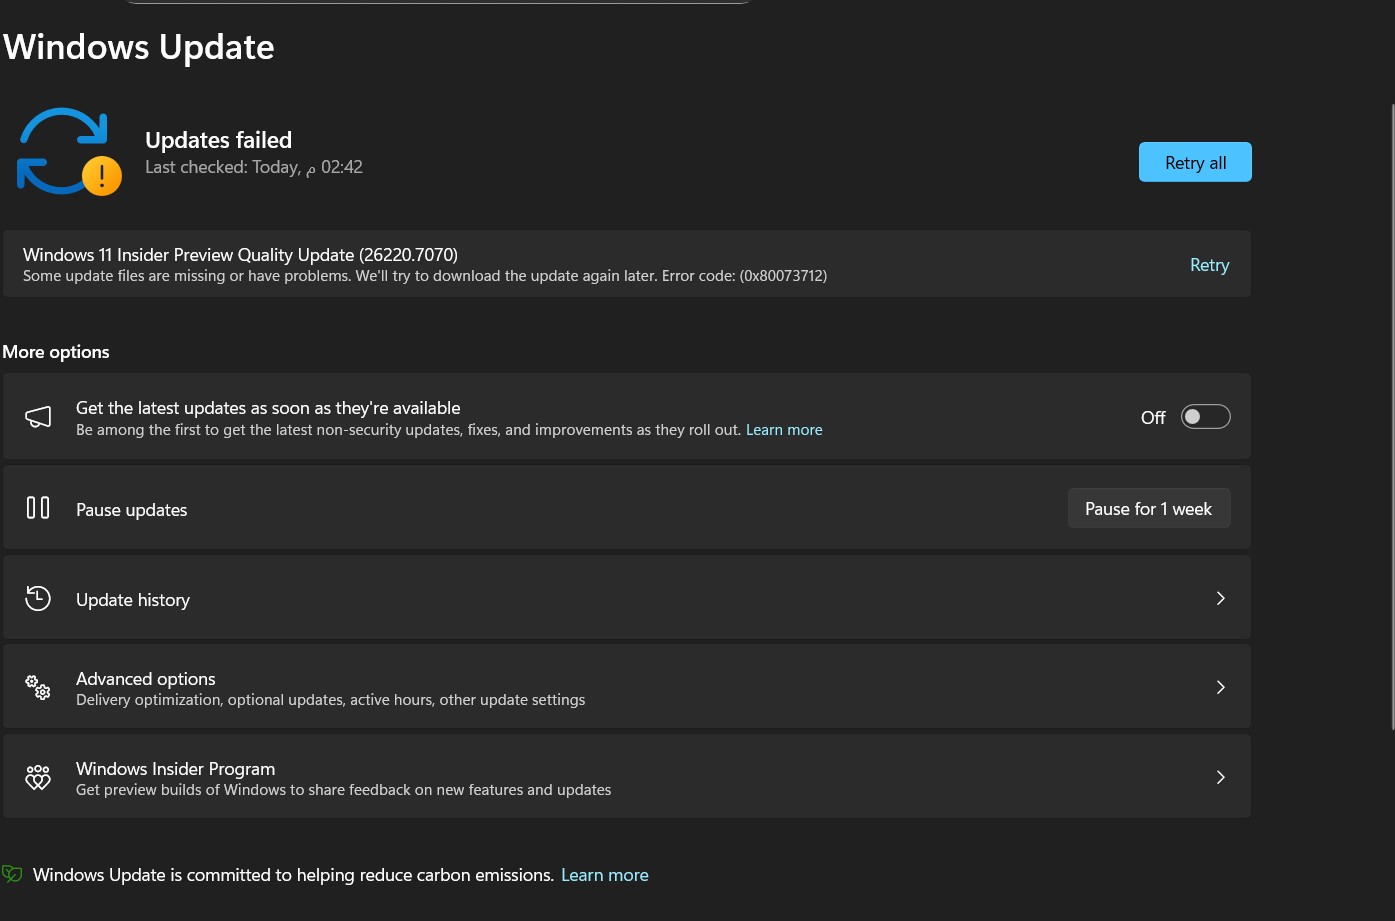Click the vertical scrollbar on right edge
This screenshot has width=1395, height=921.
[1392, 415]
